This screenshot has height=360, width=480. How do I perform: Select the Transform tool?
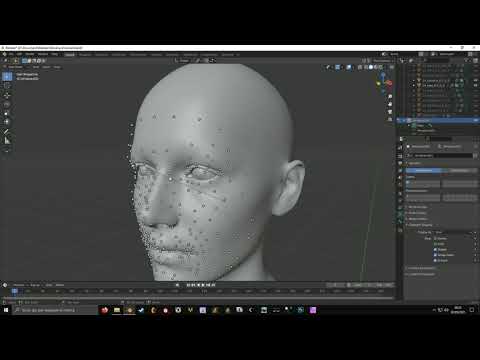[7, 122]
